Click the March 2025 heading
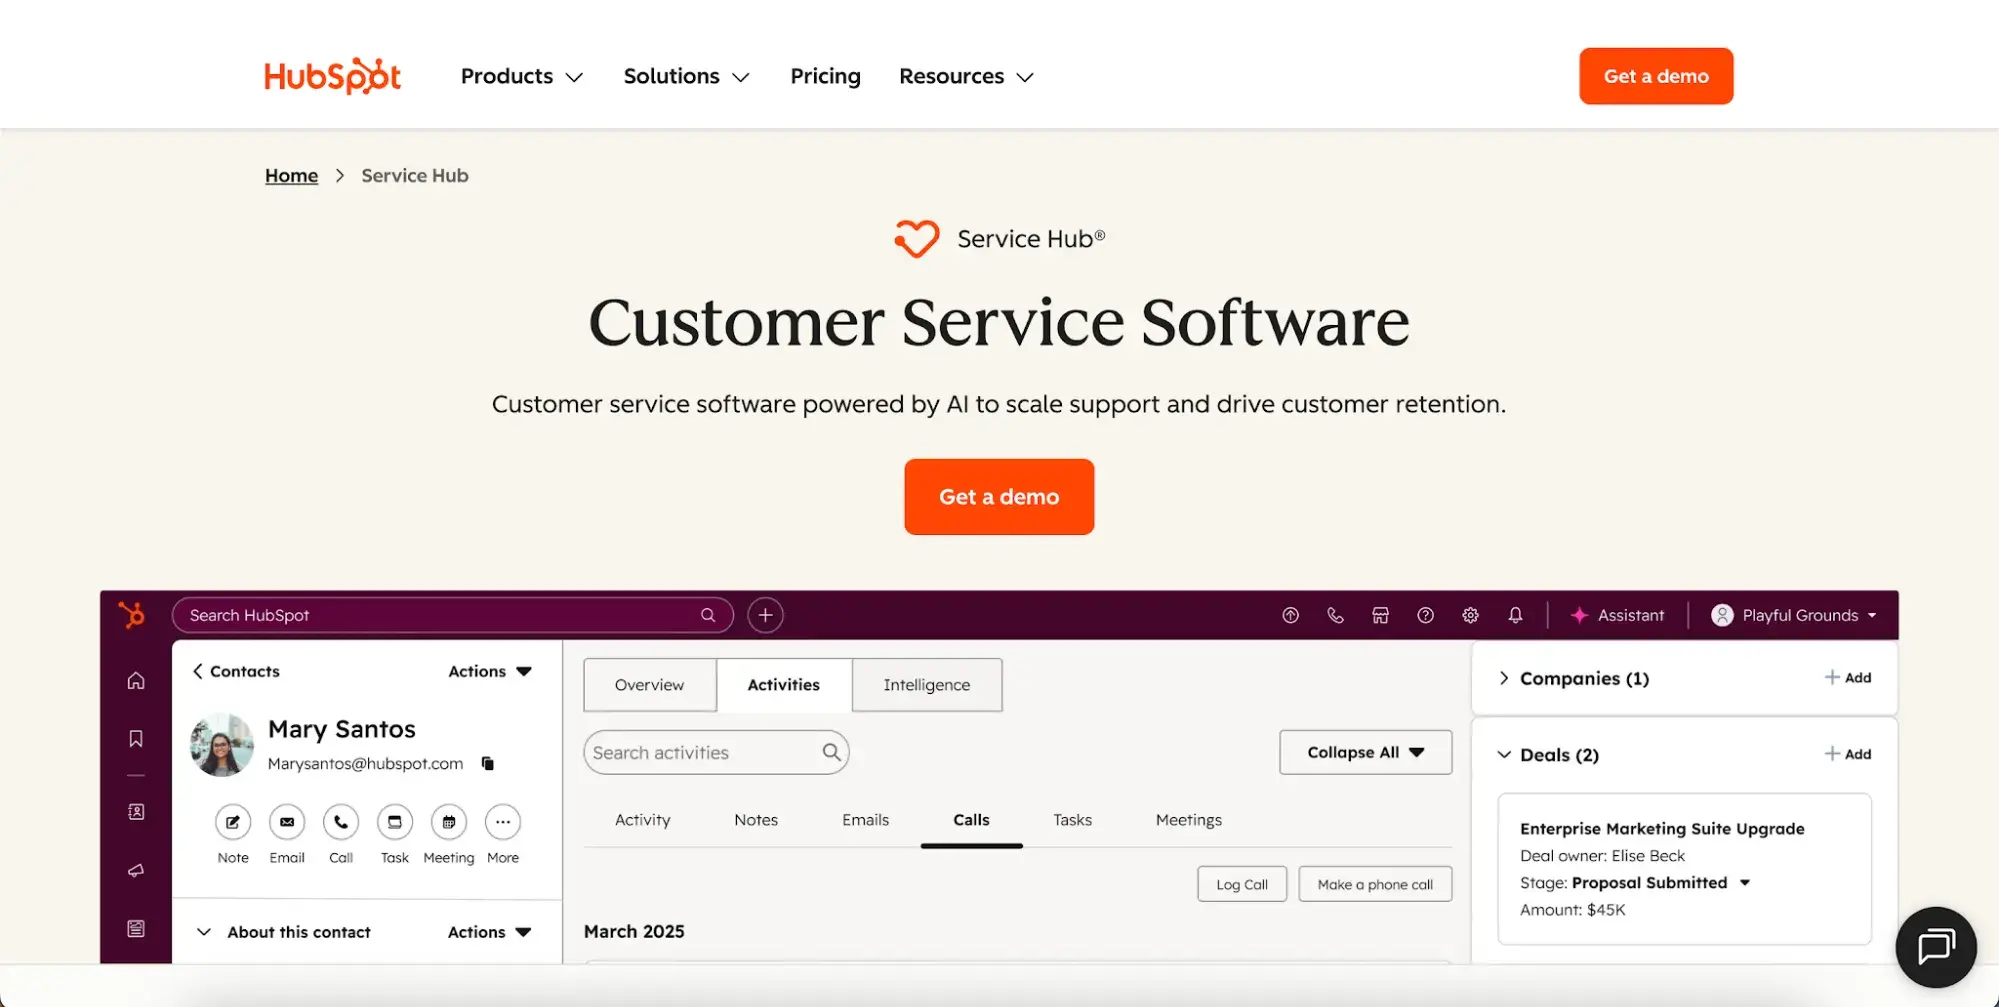Screen dimensions: 1999x1008 coord(634,931)
